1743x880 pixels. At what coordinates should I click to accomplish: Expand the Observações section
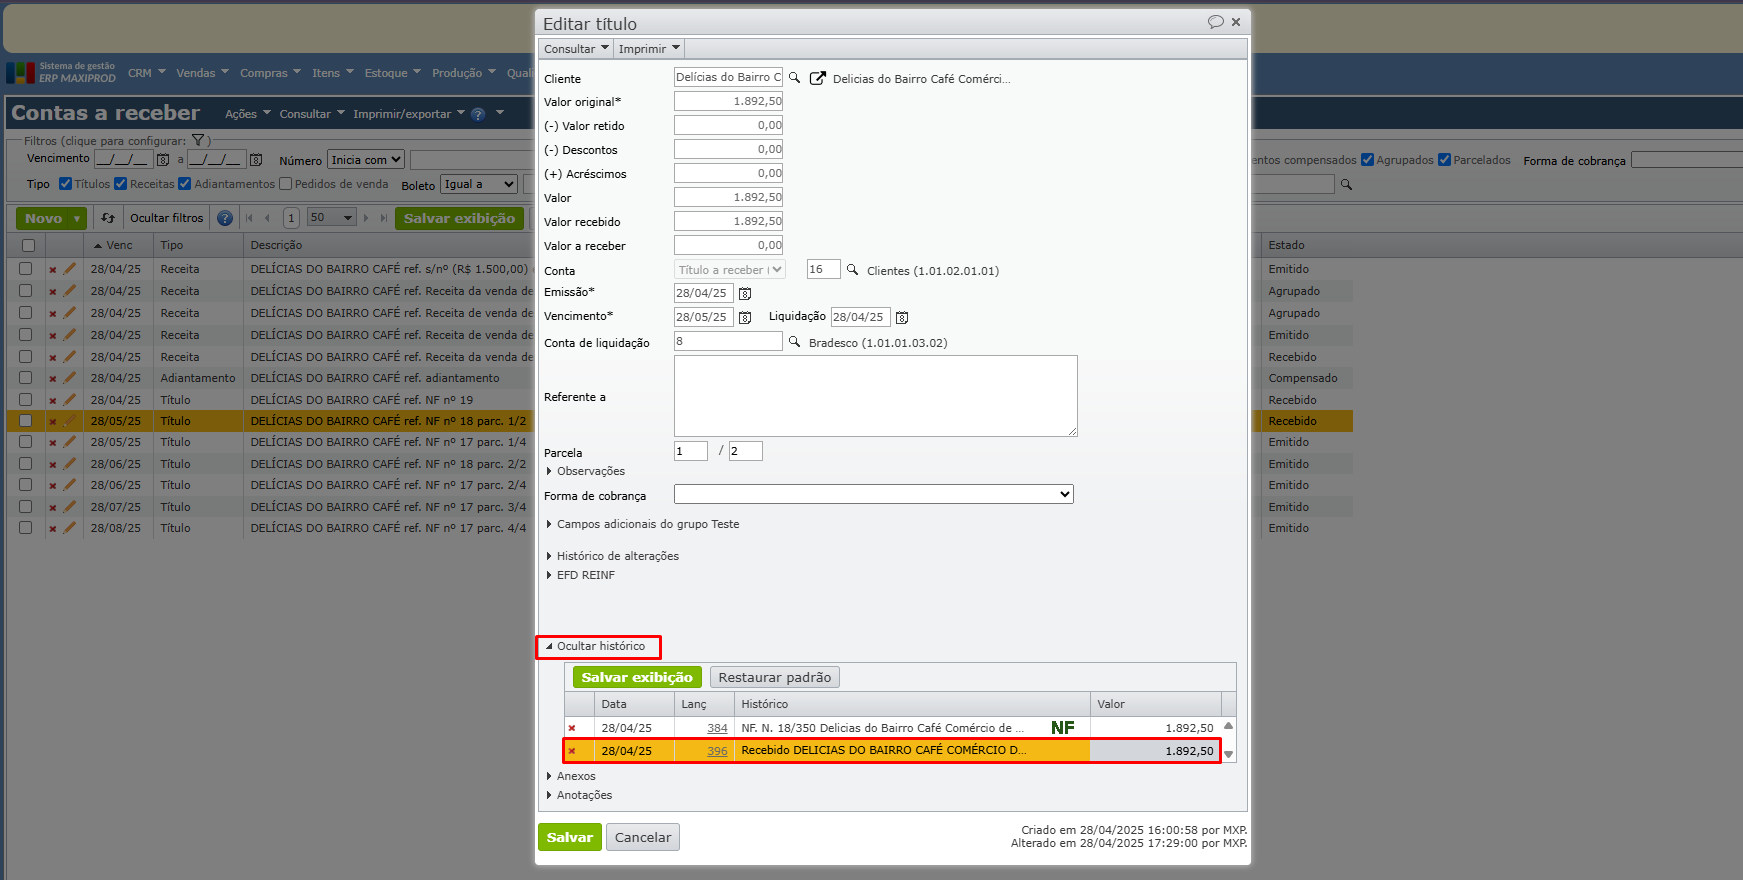coord(586,471)
